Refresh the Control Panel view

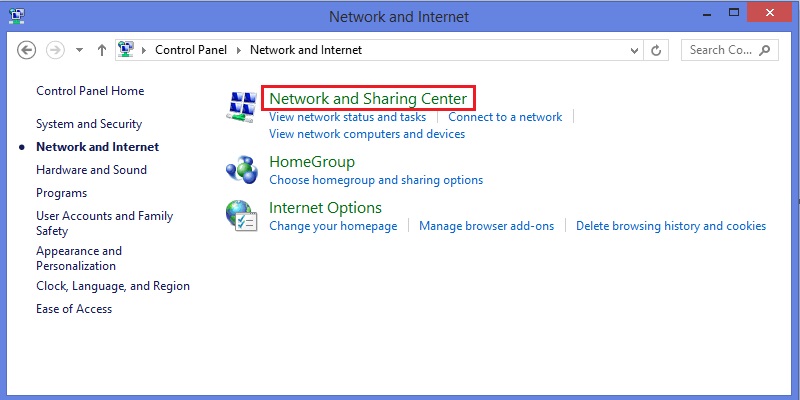pyautogui.click(x=656, y=50)
